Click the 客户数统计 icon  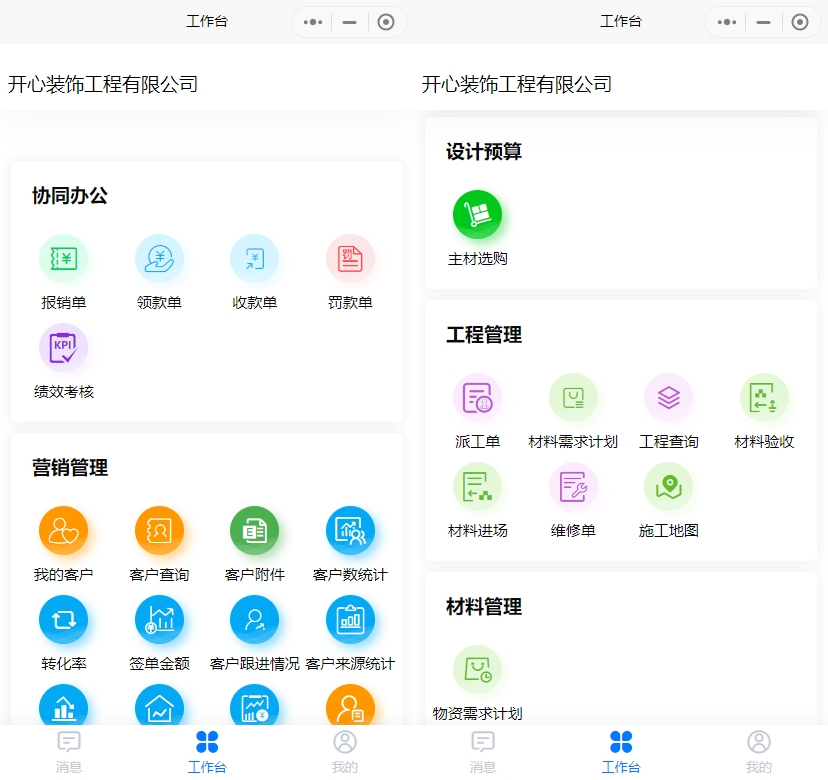coord(348,529)
